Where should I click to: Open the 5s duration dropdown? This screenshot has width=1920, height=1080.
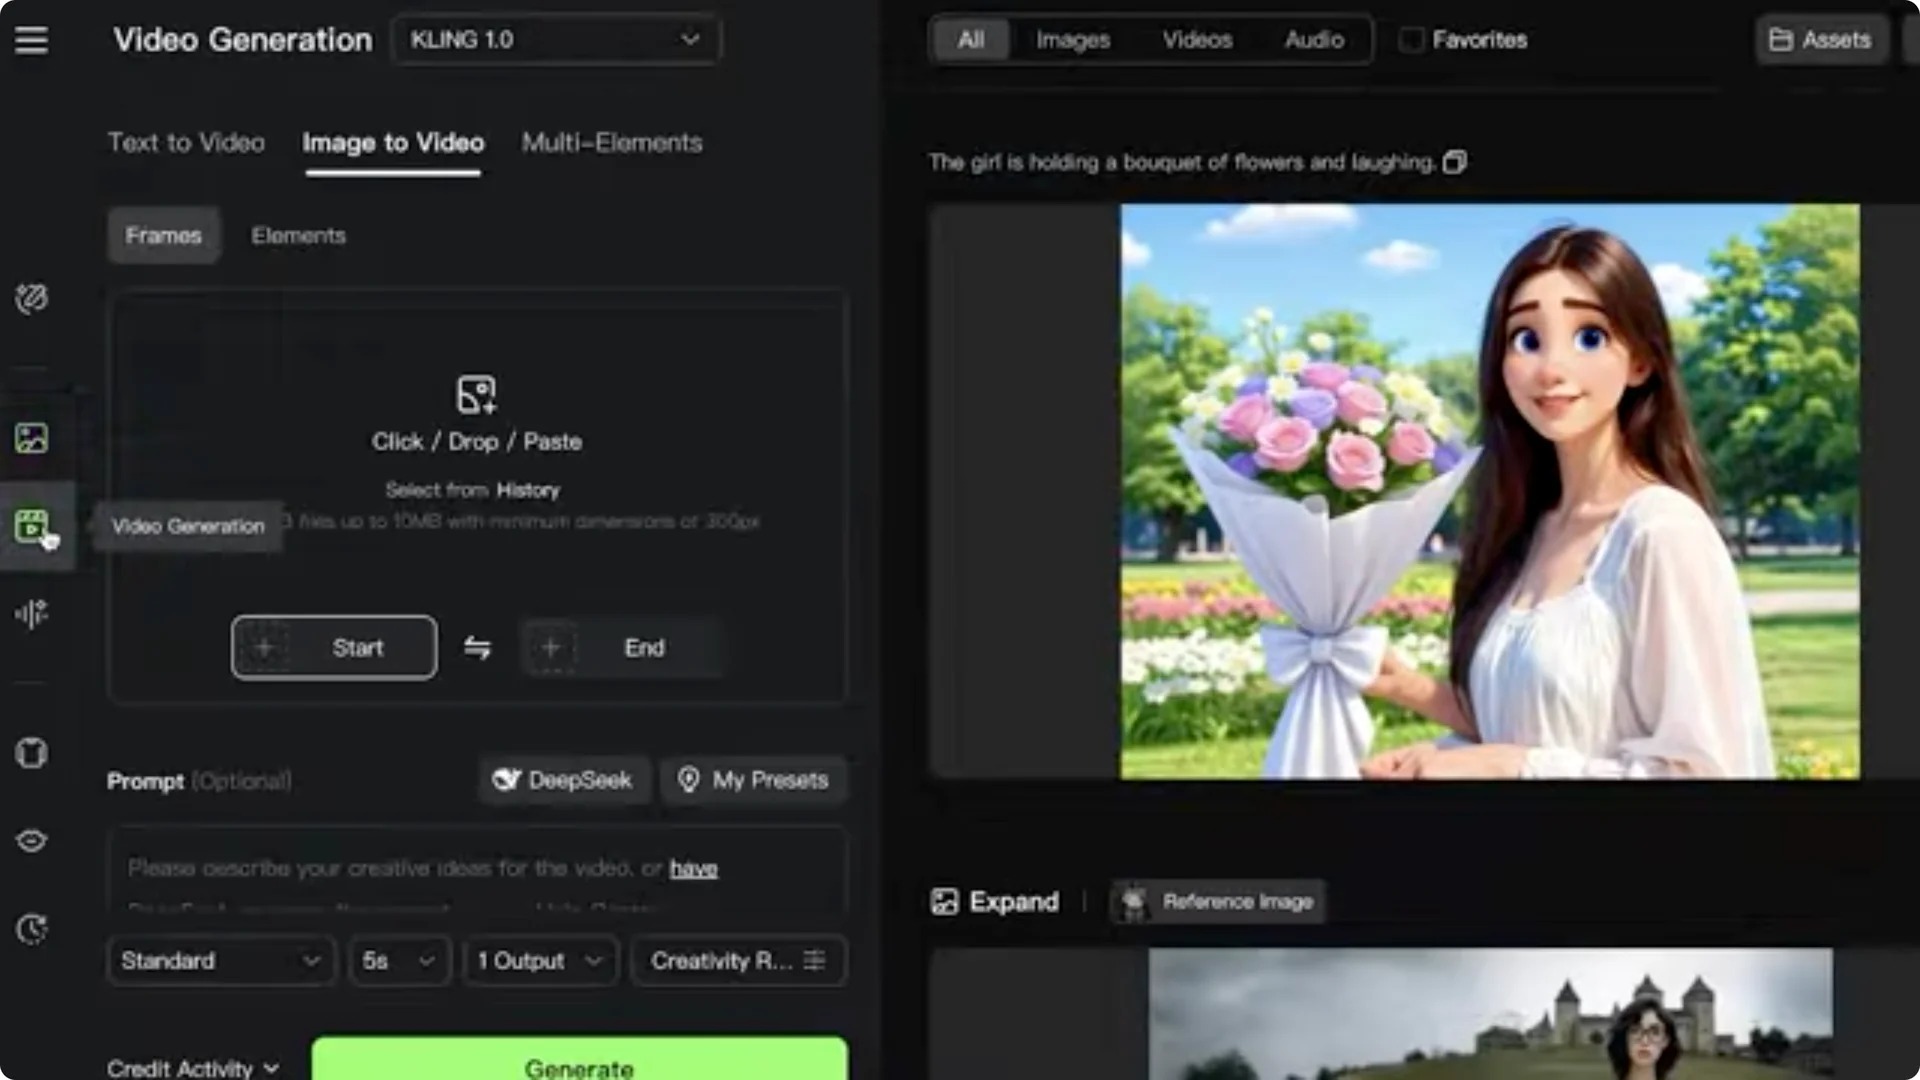pos(398,961)
